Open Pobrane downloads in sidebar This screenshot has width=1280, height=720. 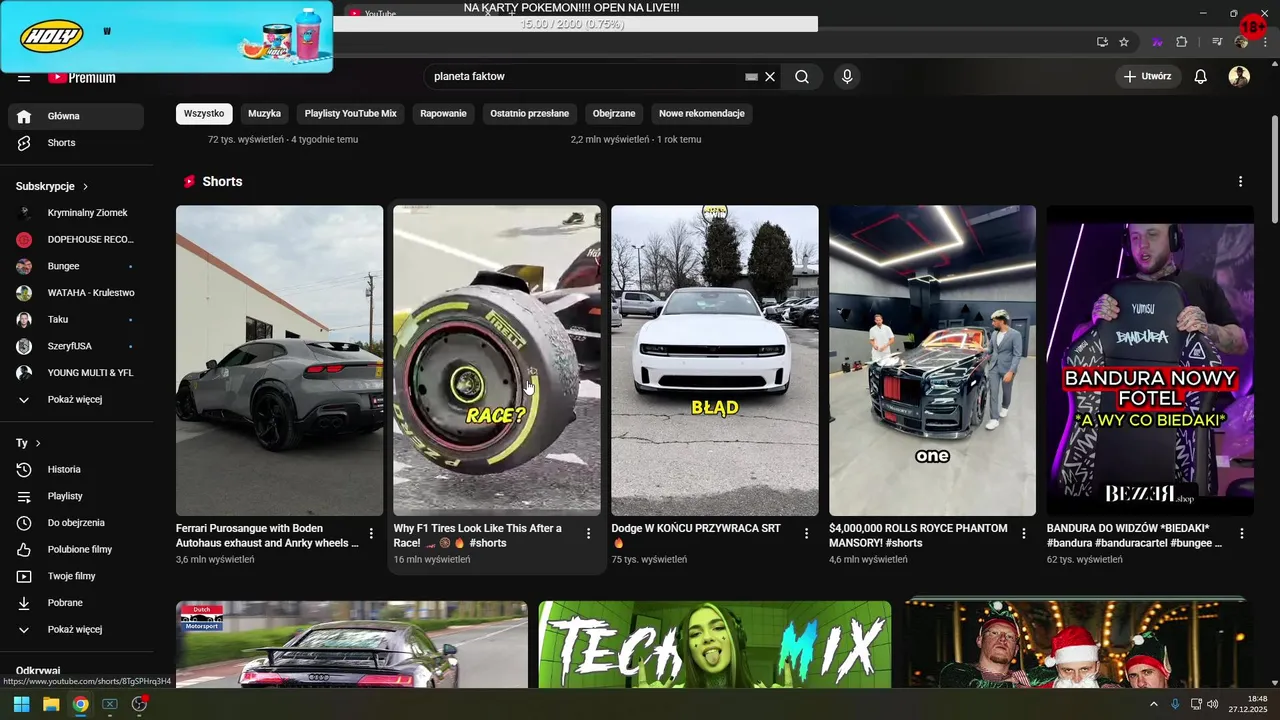[x=76, y=603]
